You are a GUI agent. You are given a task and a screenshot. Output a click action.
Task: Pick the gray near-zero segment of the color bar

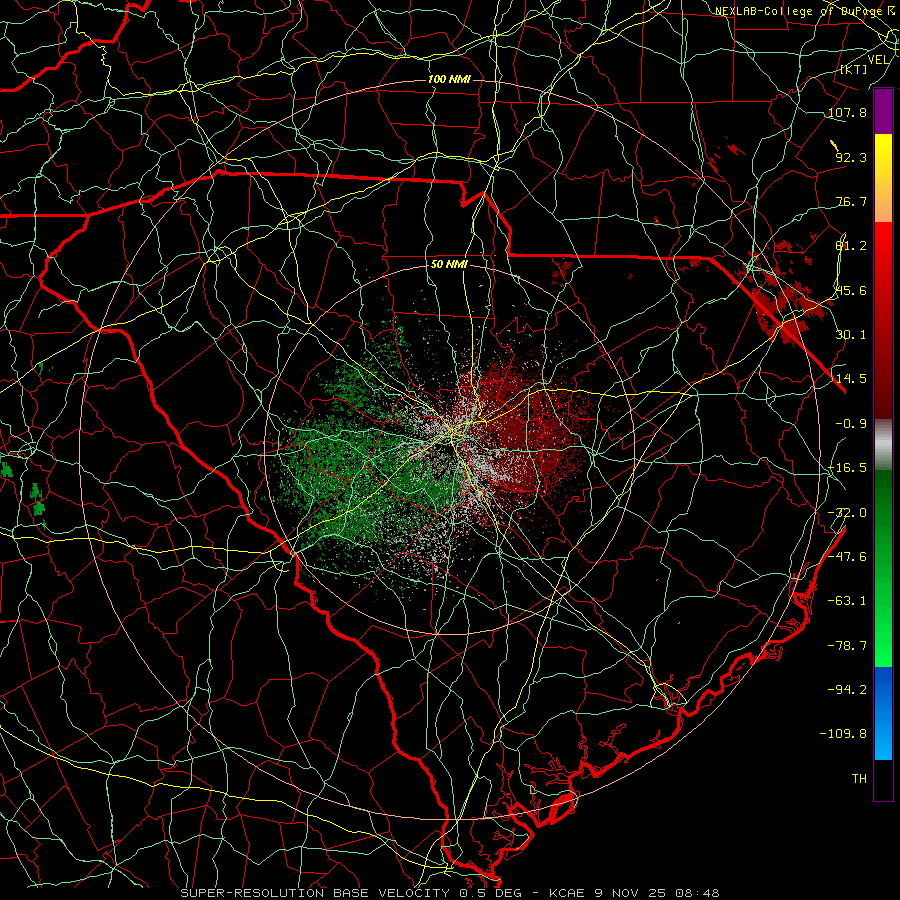point(883,445)
